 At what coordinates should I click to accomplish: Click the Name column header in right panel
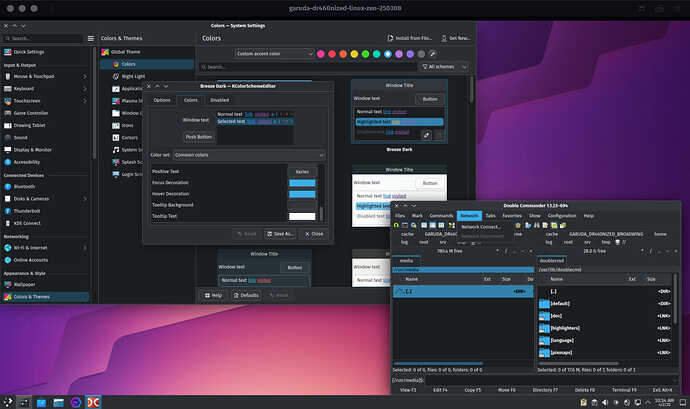tap(556, 279)
